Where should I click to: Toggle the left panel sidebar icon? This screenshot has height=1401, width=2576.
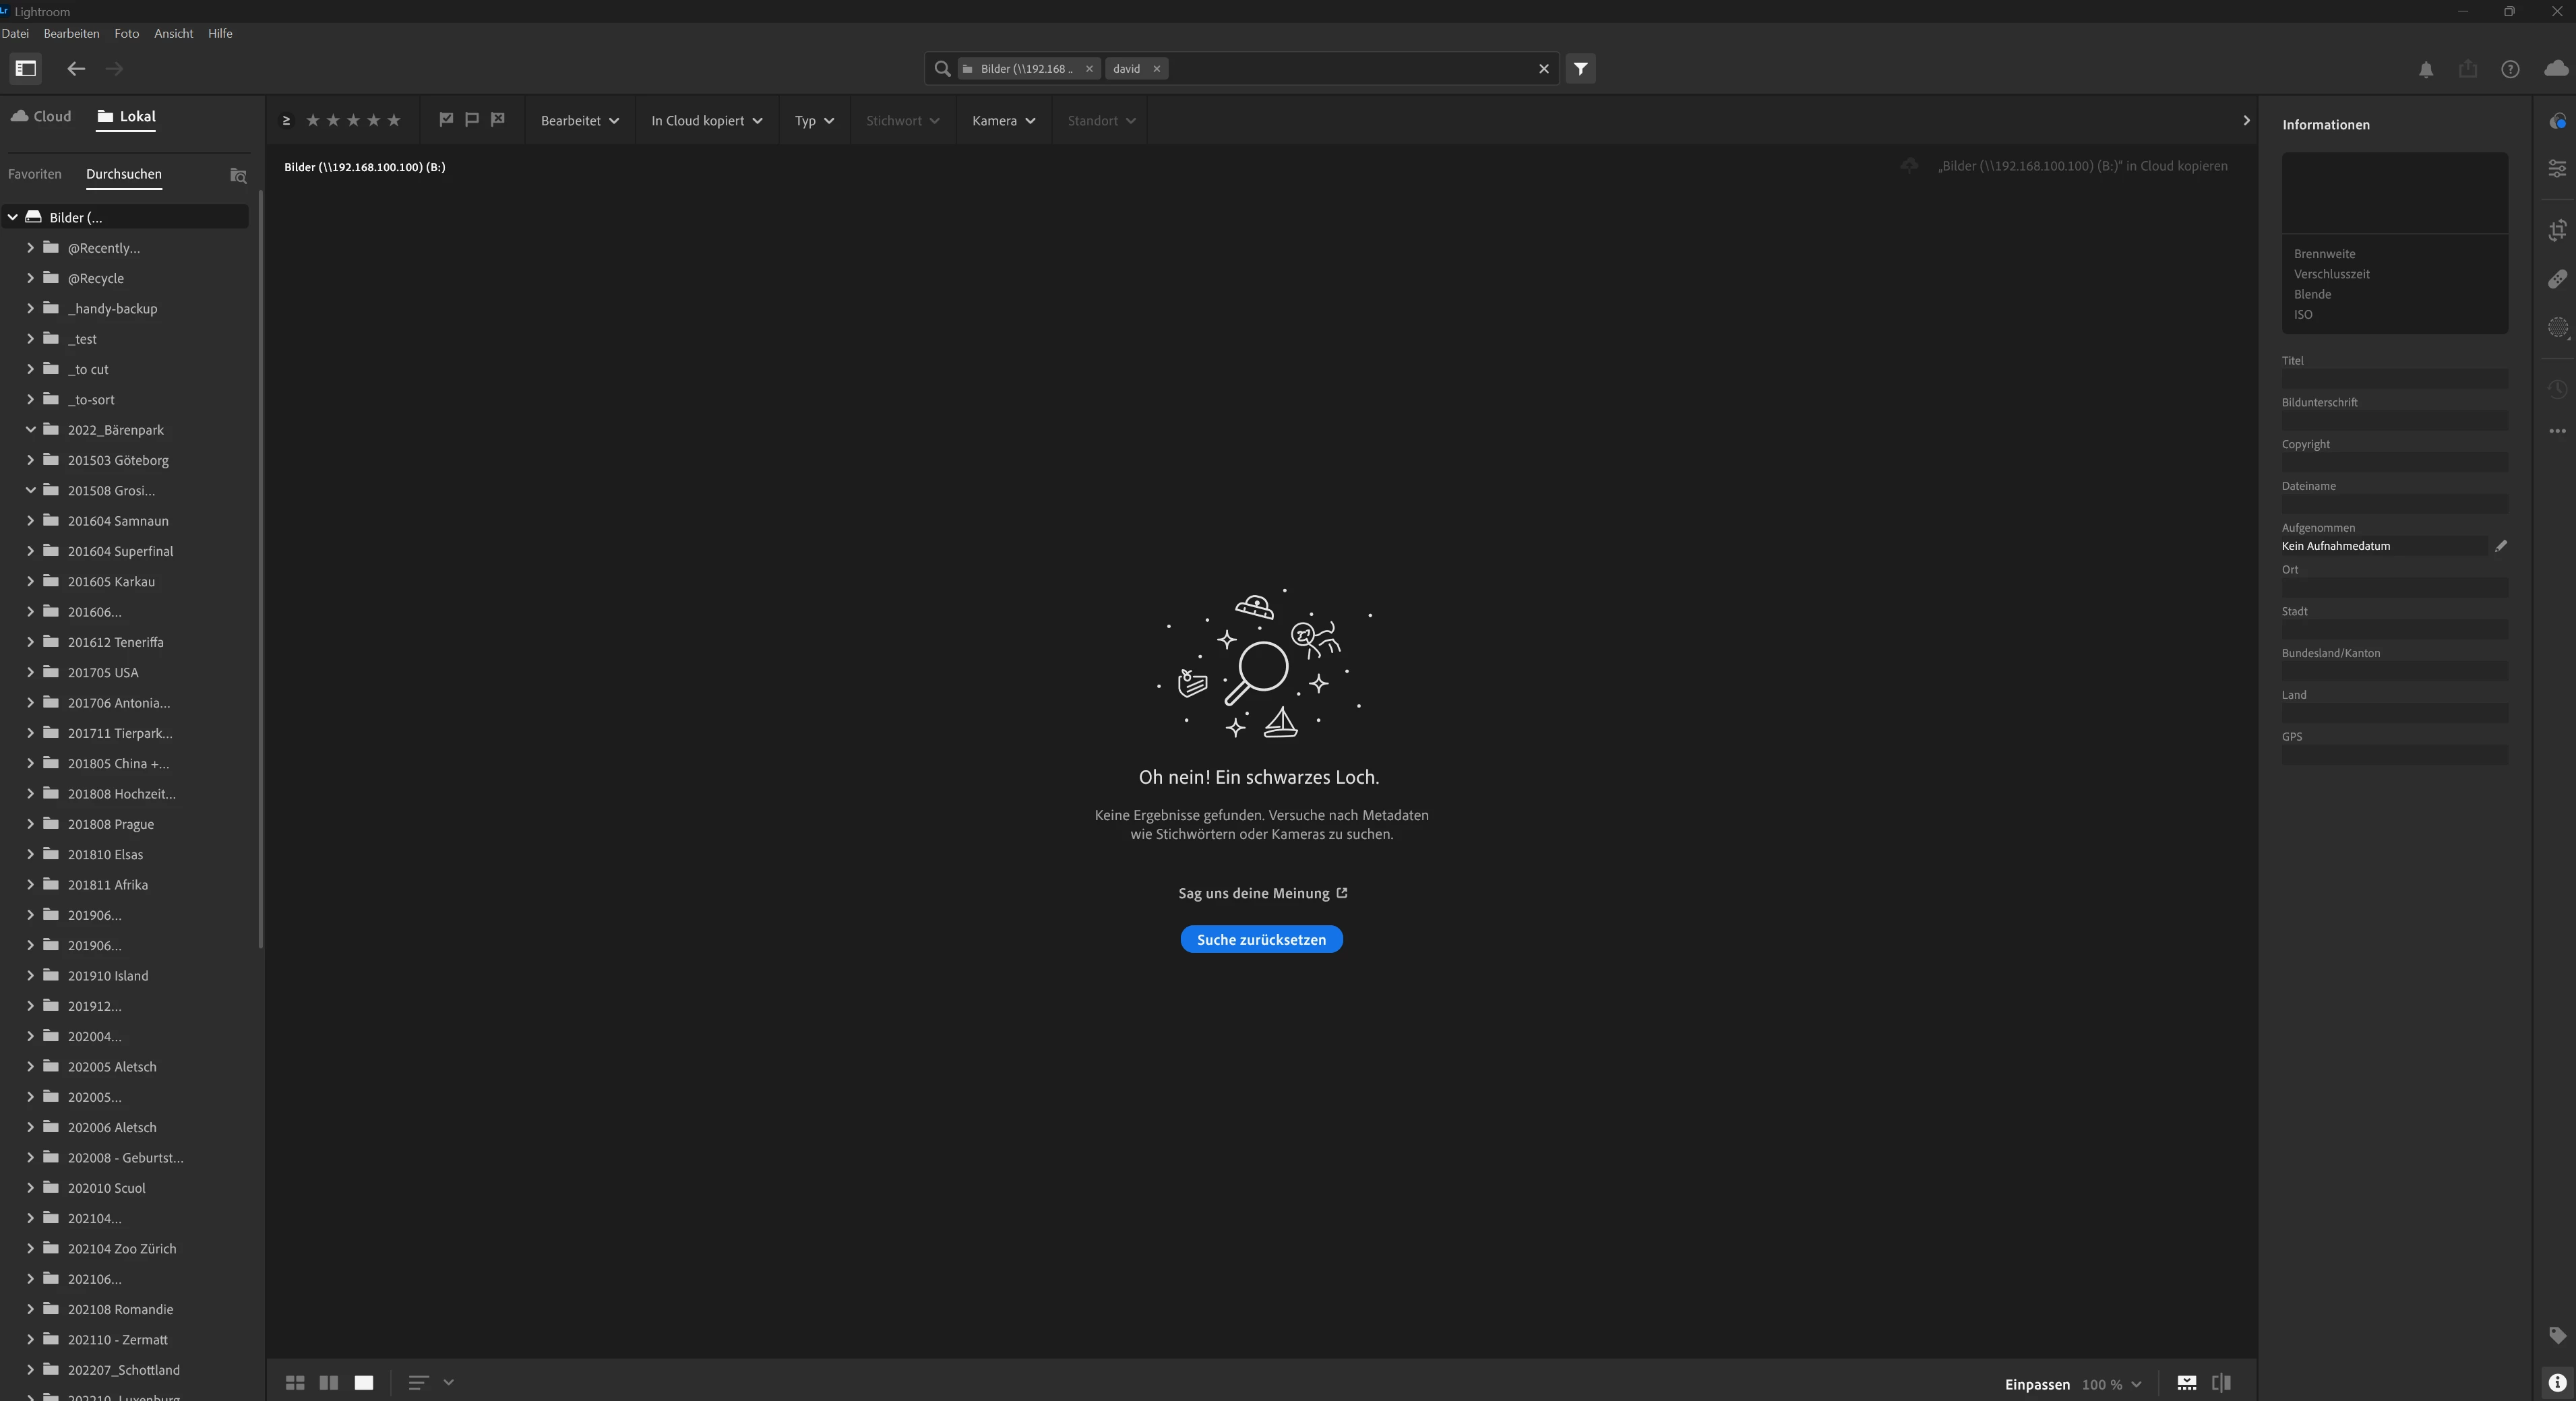[26, 69]
